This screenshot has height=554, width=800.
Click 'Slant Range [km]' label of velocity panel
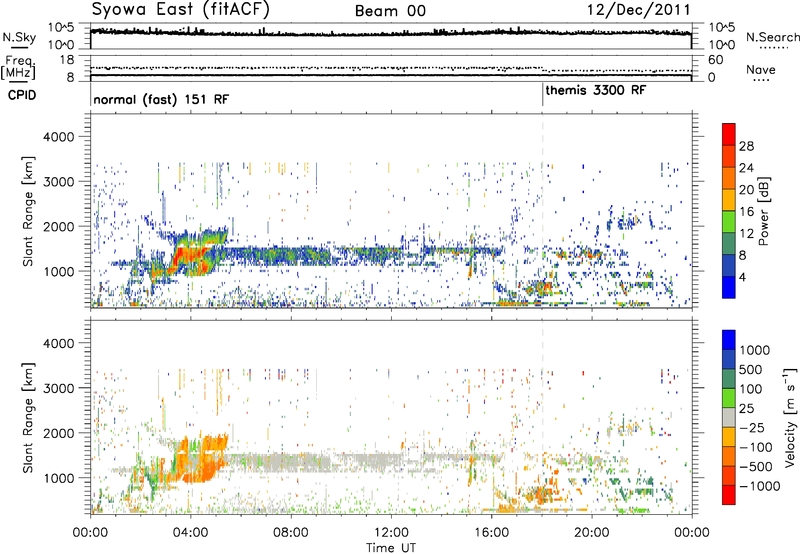(x=28, y=418)
